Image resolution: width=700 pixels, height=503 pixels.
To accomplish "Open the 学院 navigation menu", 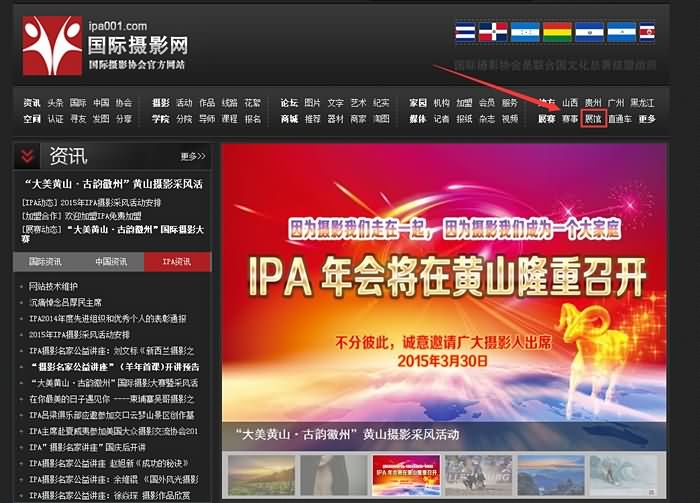I will (x=161, y=119).
